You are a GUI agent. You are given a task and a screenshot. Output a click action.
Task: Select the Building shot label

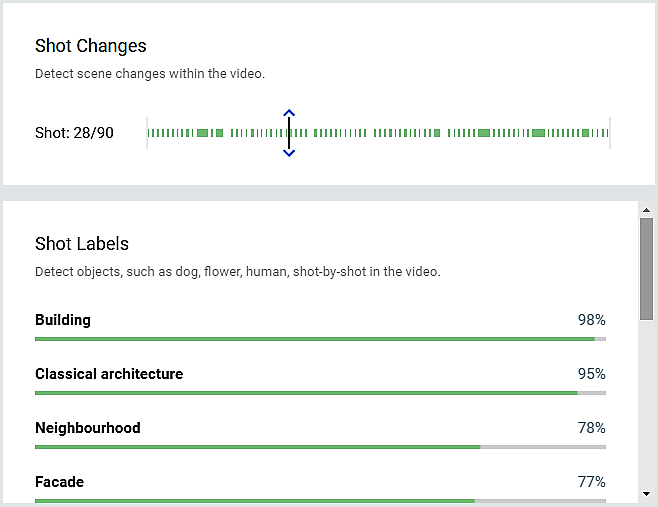tap(63, 320)
